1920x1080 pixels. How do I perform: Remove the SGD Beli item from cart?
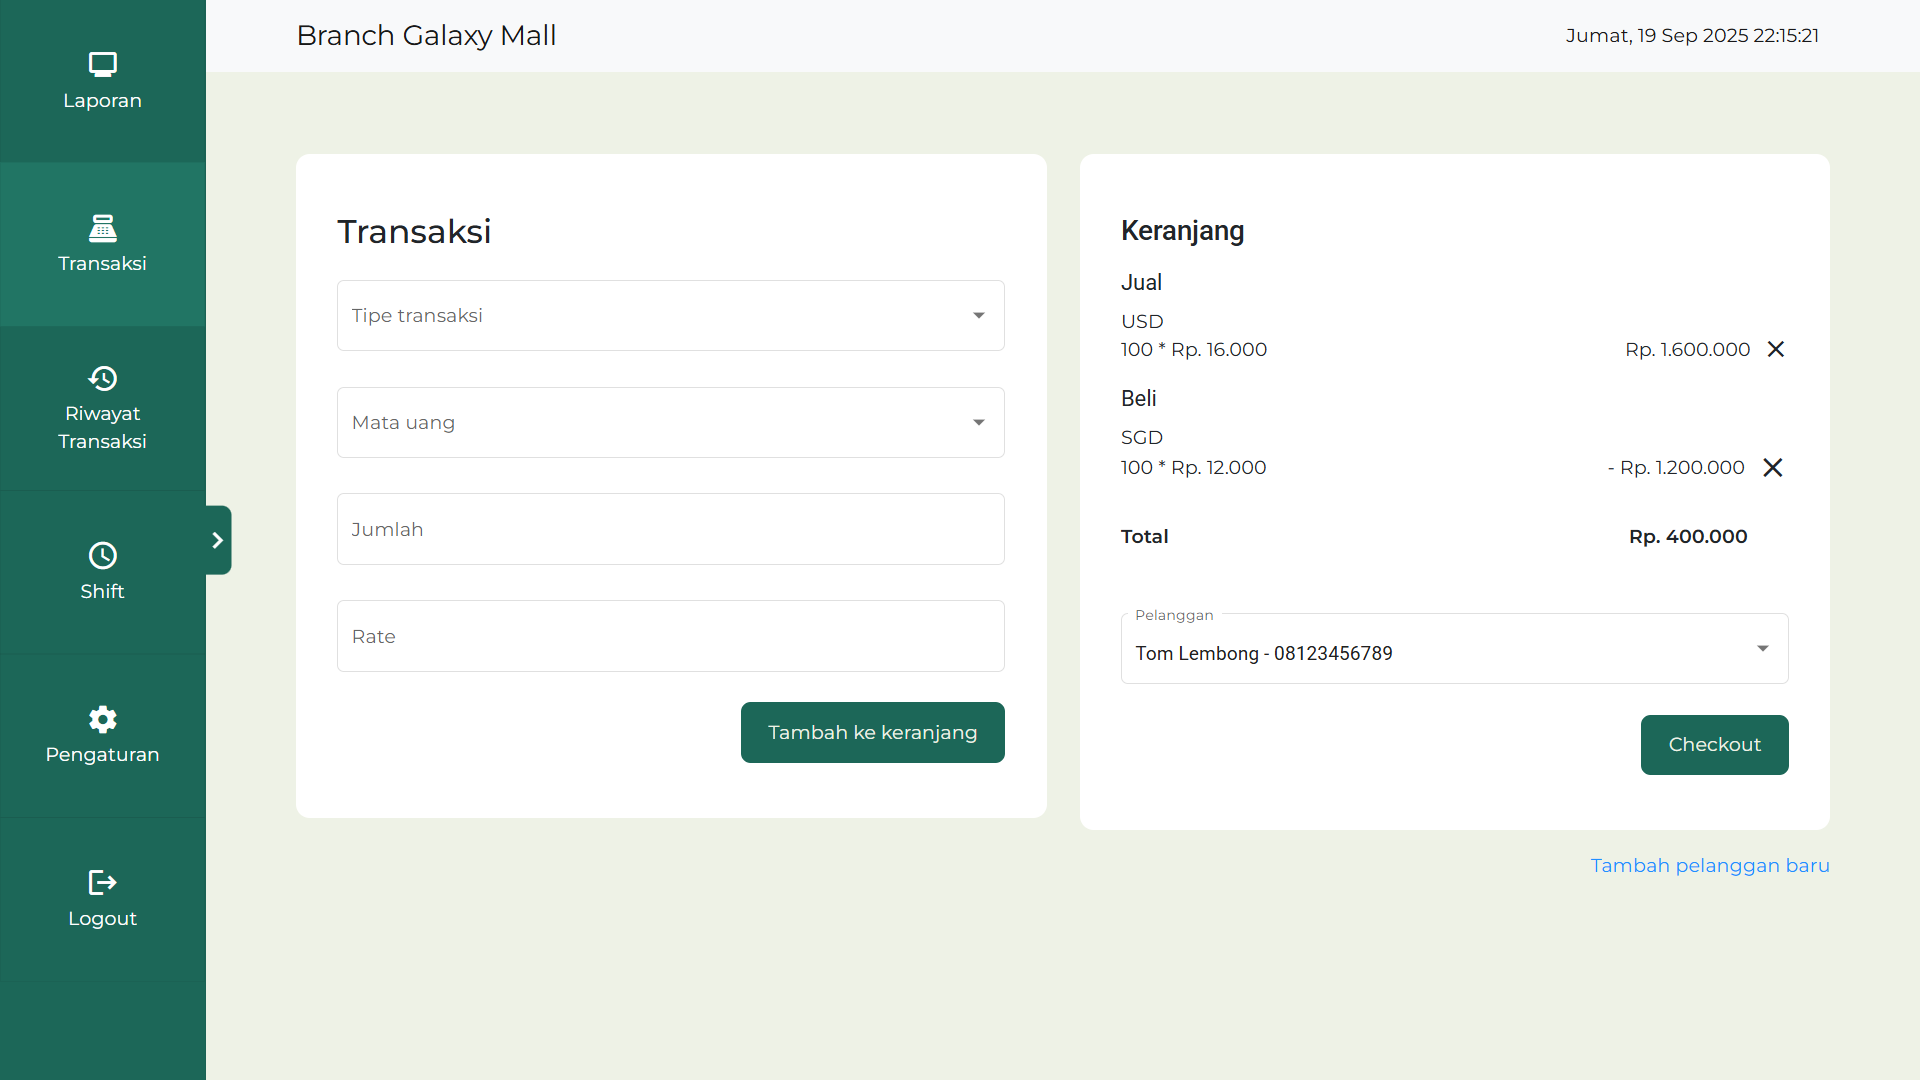click(x=1774, y=467)
